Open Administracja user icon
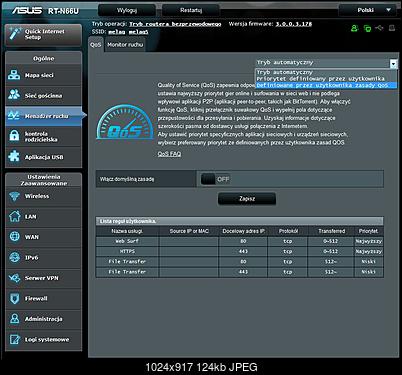The width and height of the screenshot is (402, 375). (x=14, y=319)
